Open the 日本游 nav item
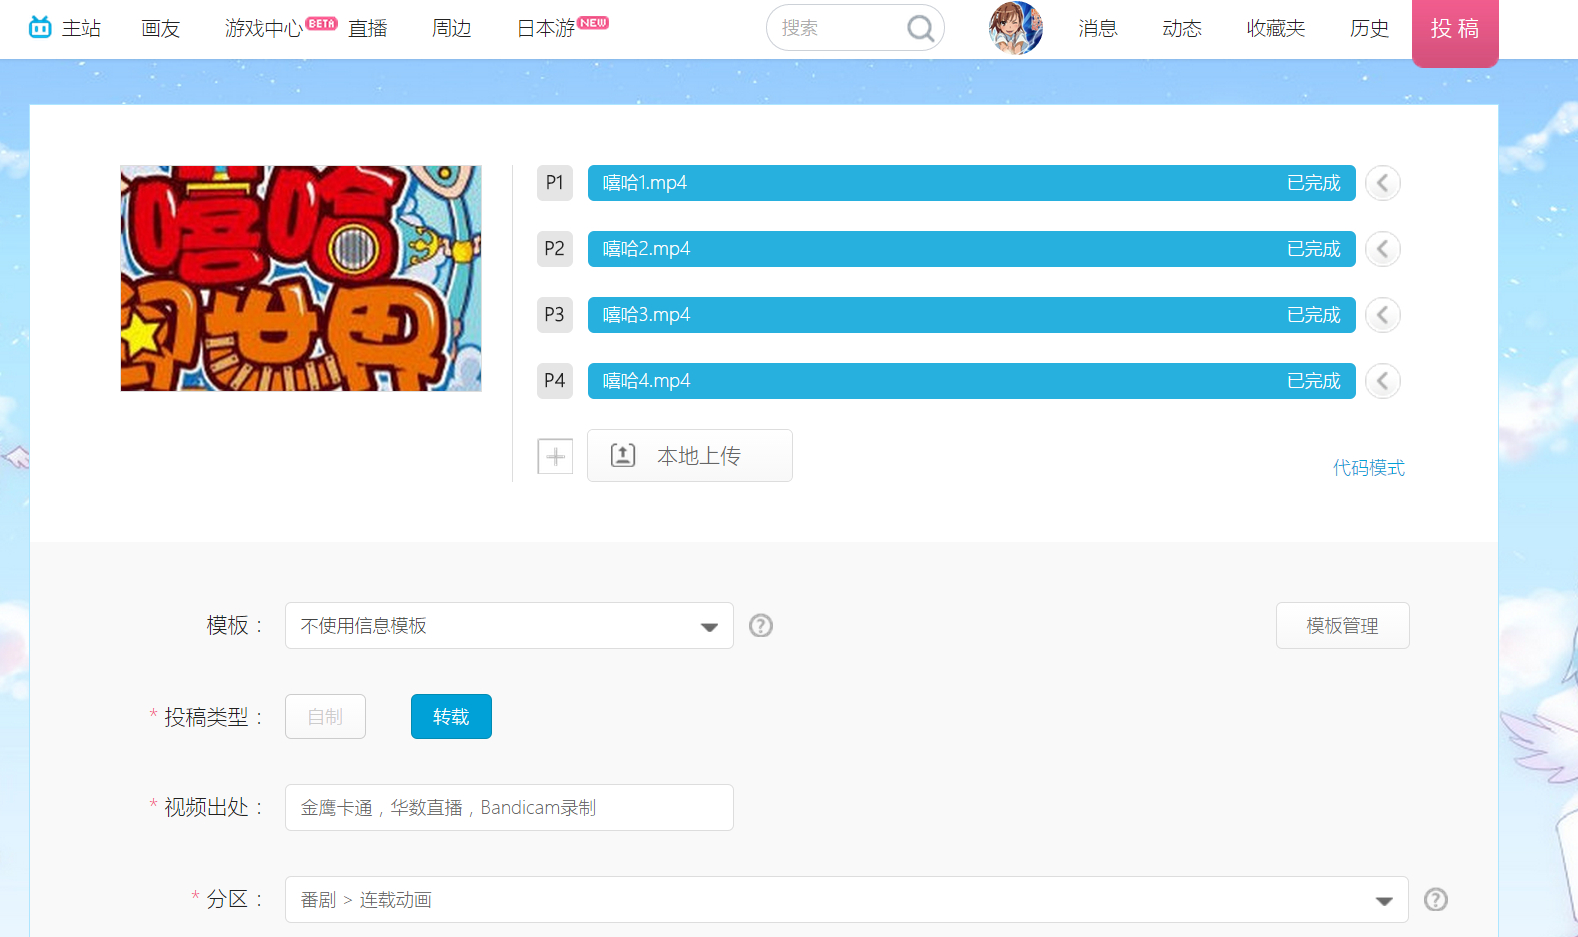This screenshot has height=937, width=1578. [x=546, y=28]
